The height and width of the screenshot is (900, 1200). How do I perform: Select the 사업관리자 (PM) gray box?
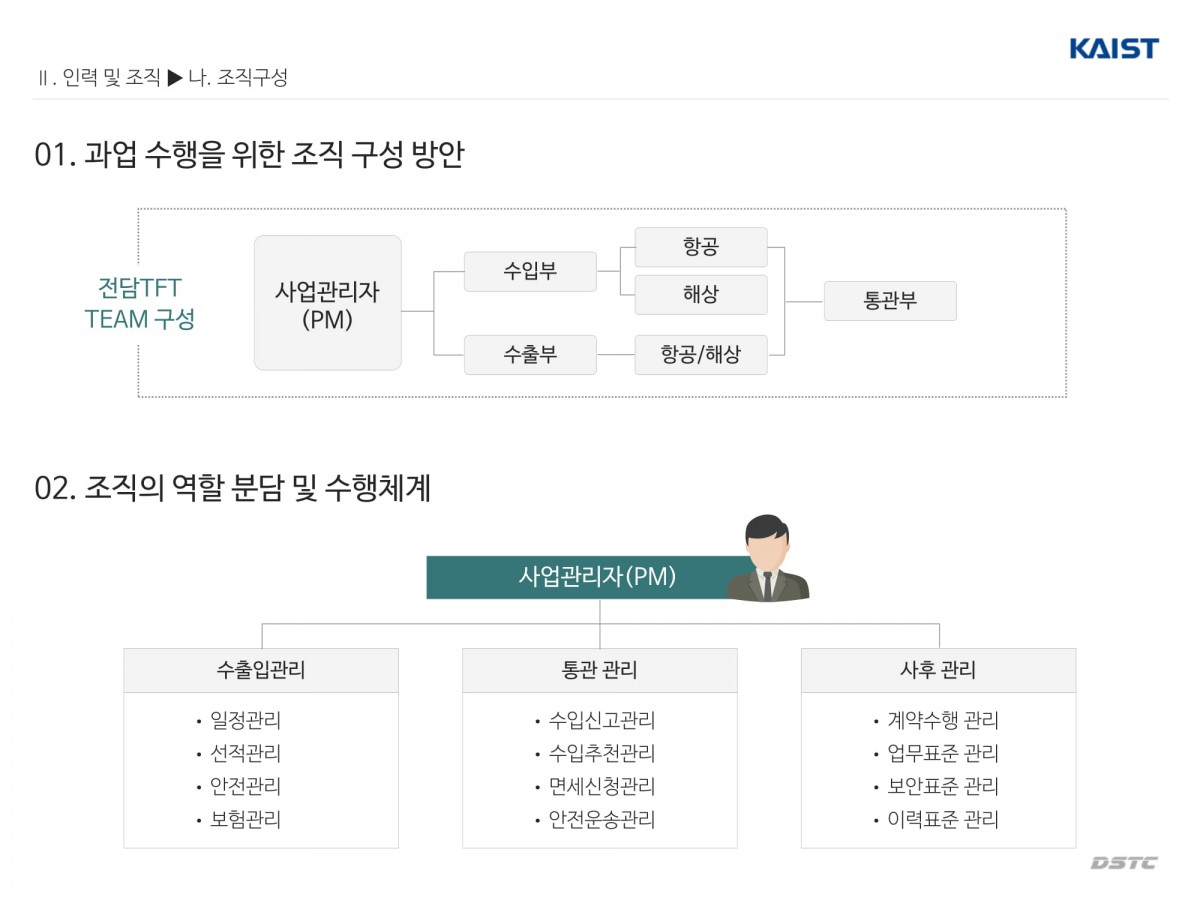click(x=328, y=303)
